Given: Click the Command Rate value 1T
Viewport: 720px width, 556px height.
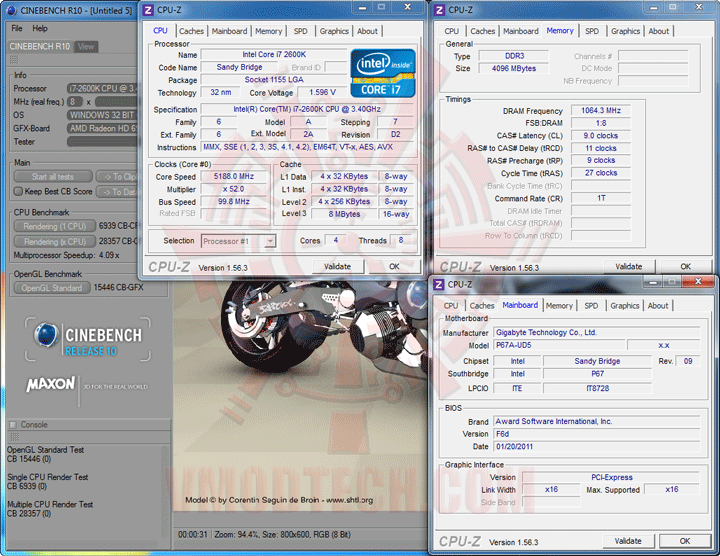Looking at the screenshot, I should (601, 198).
